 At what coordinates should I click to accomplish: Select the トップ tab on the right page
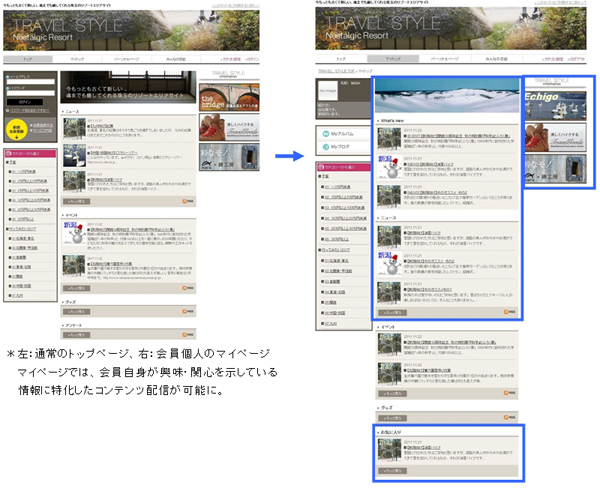coord(341,59)
